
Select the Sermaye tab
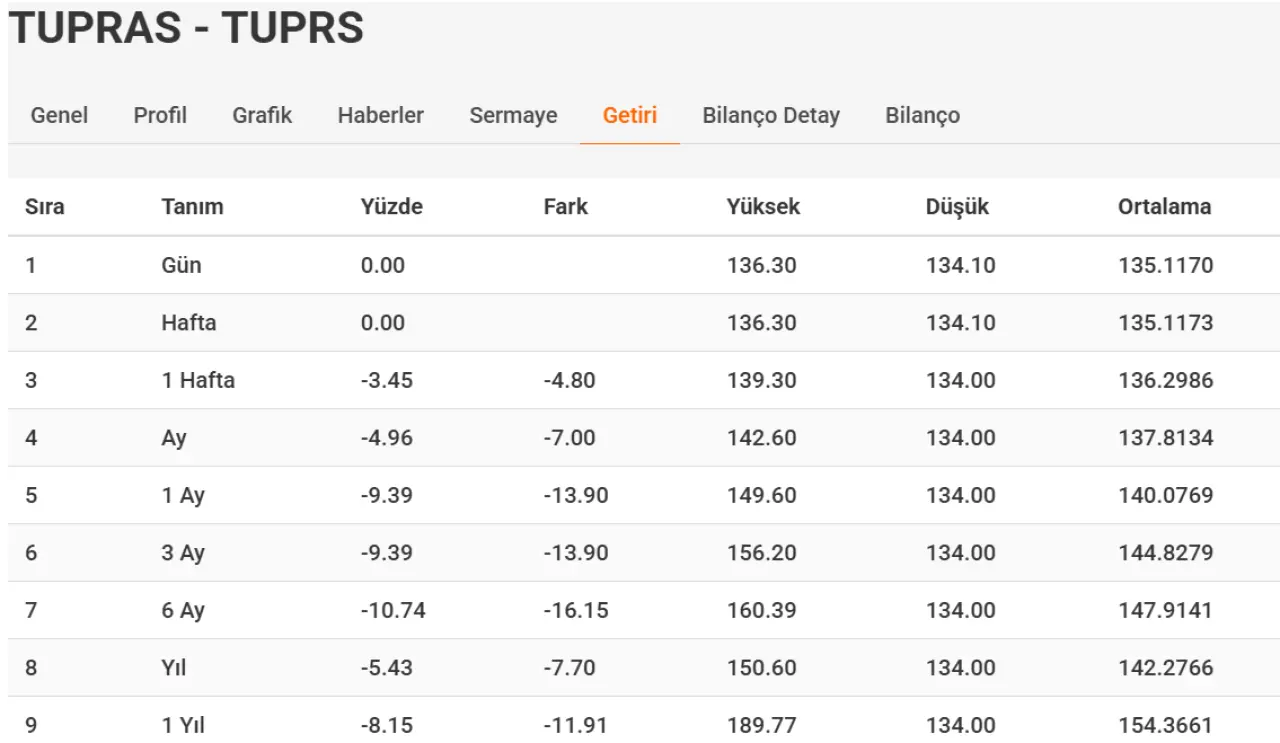(x=513, y=115)
